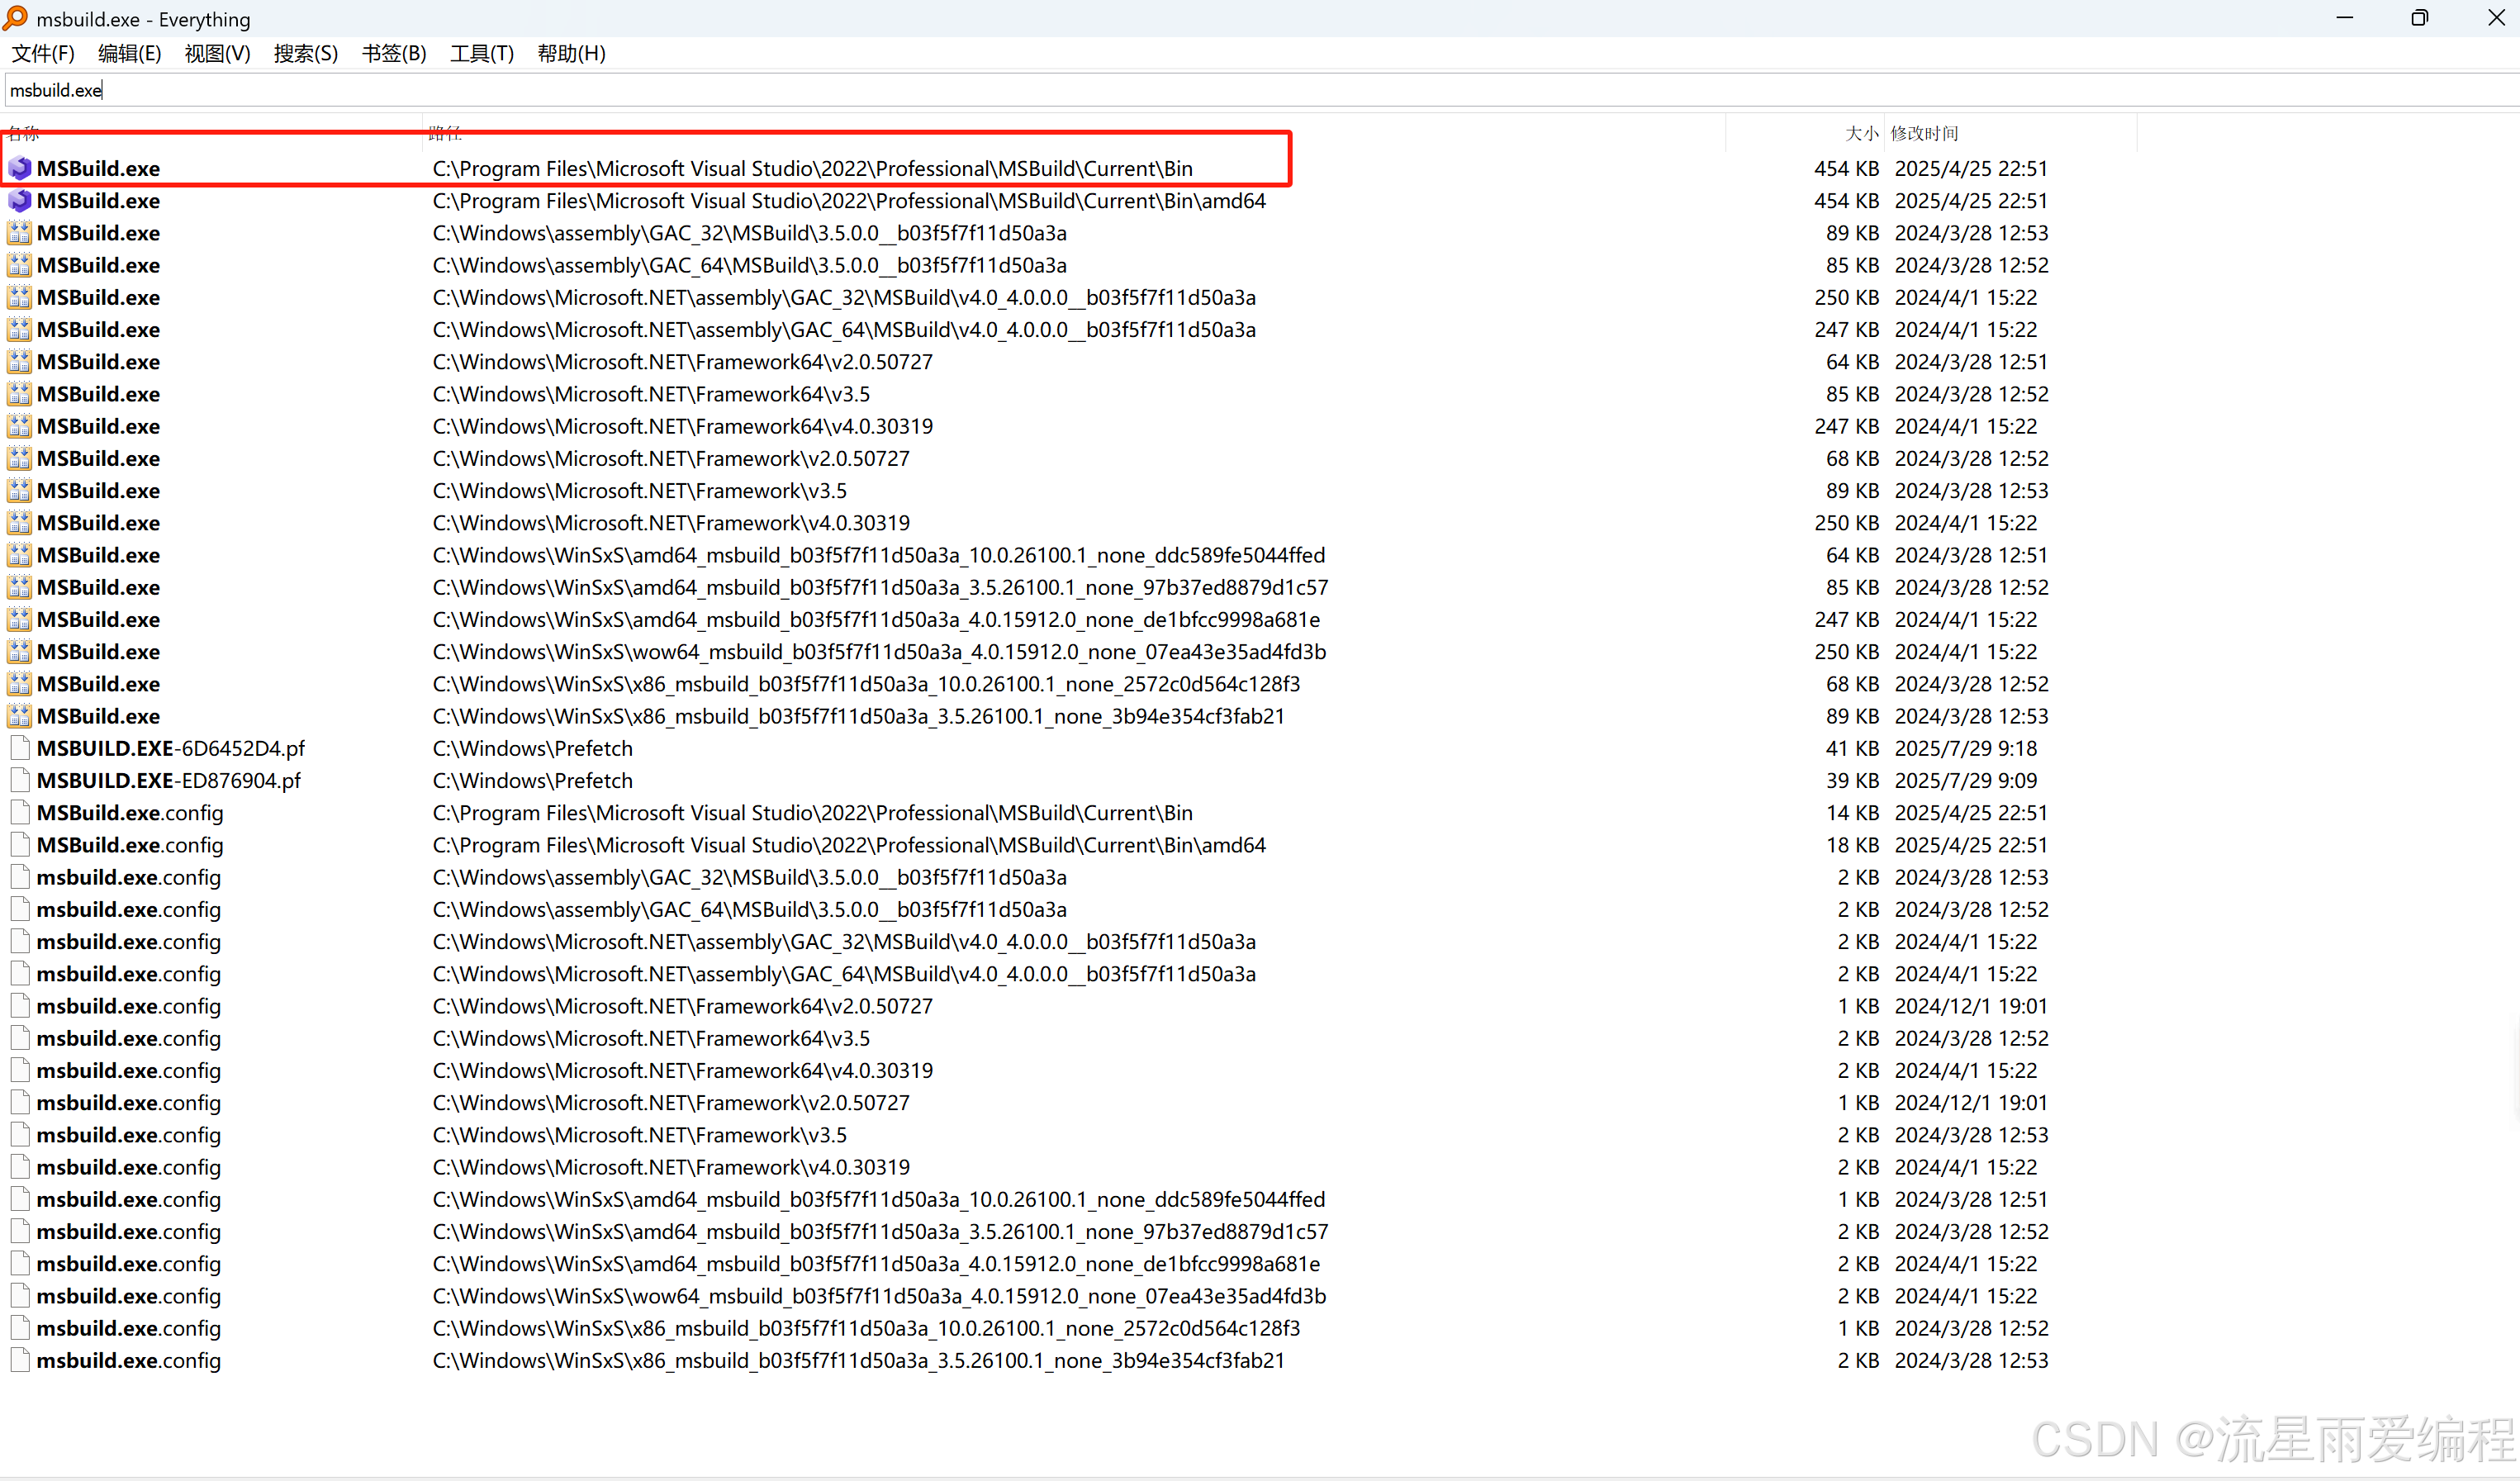Restore down the Everything window
Screen dimensions: 2520x1481
(2420, 18)
